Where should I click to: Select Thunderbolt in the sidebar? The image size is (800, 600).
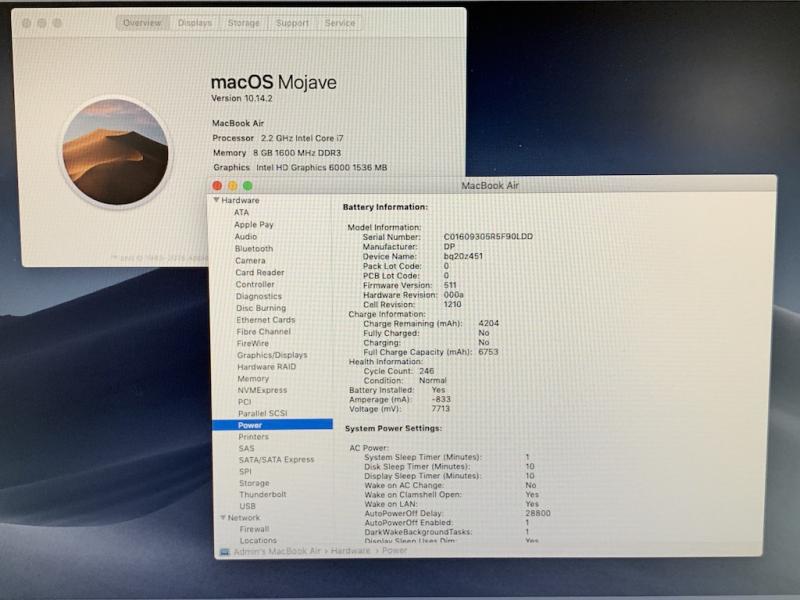[263, 494]
